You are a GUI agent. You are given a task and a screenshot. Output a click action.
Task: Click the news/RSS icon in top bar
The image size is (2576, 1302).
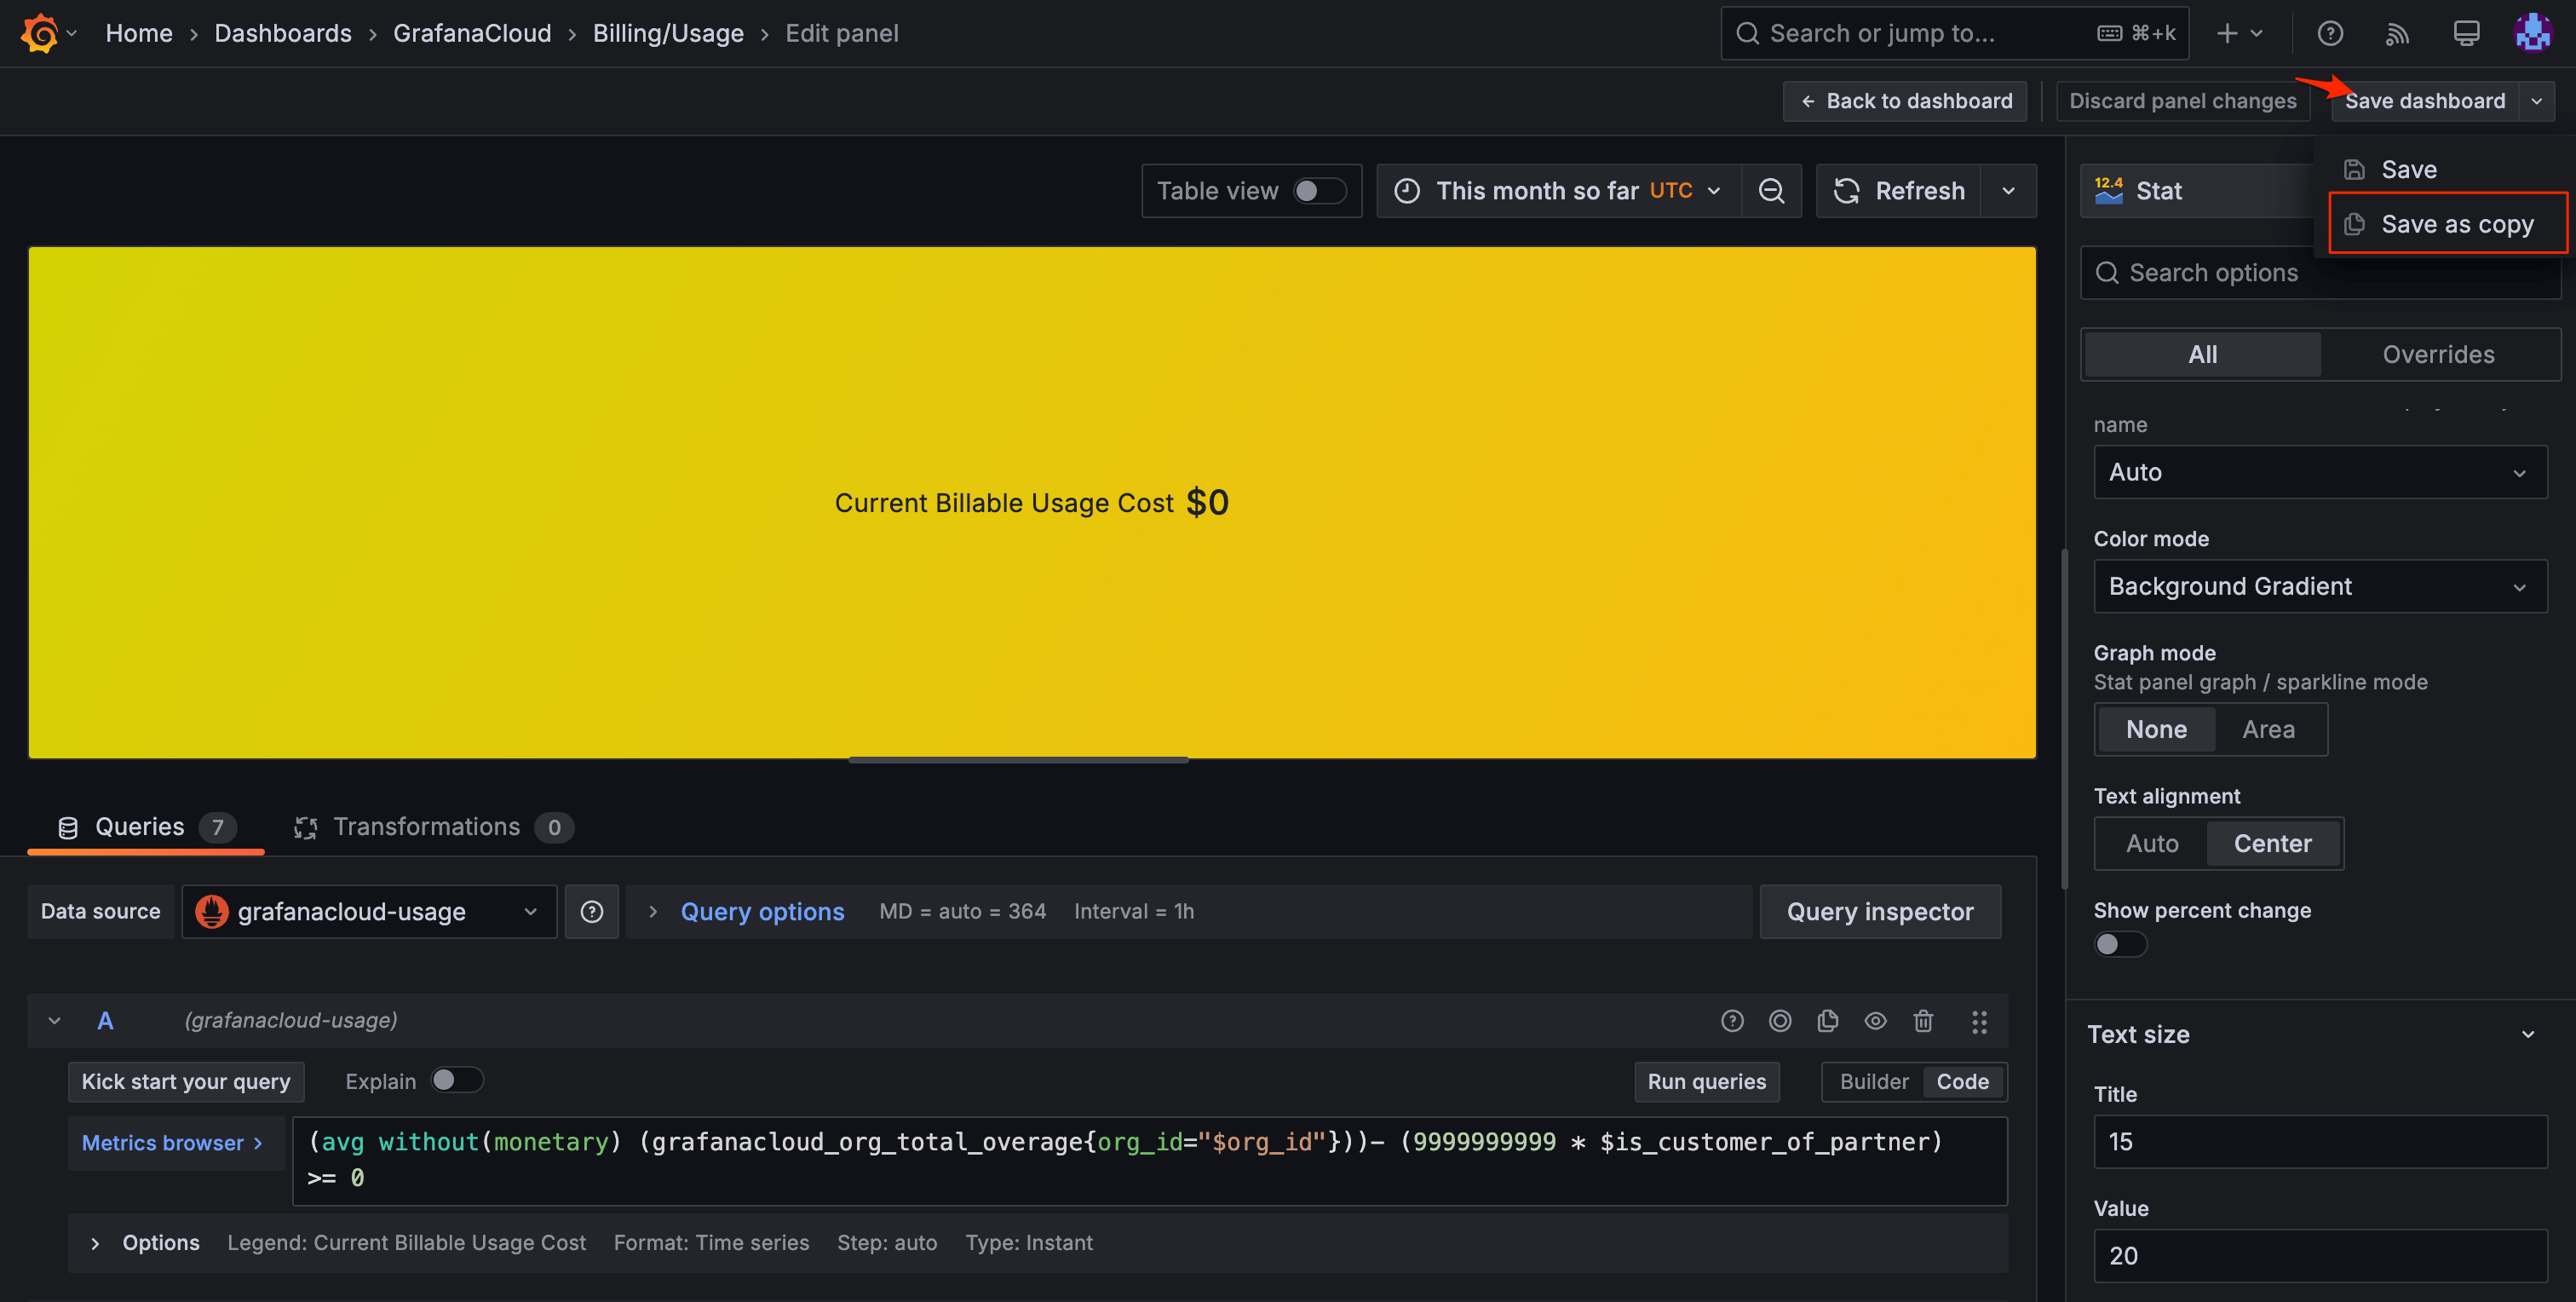click(2397, 33)
